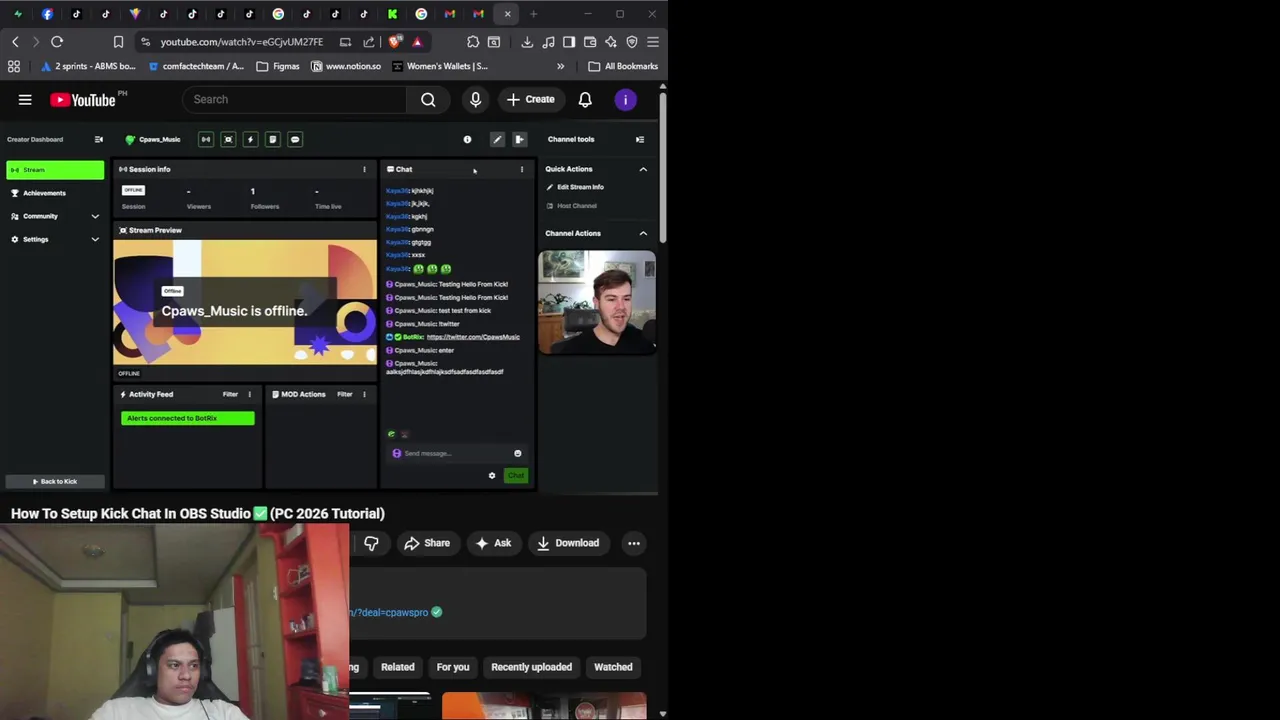1280x720 pixels.
Task: Open the browser extensions puzzle icon
Action: [473, 42]
